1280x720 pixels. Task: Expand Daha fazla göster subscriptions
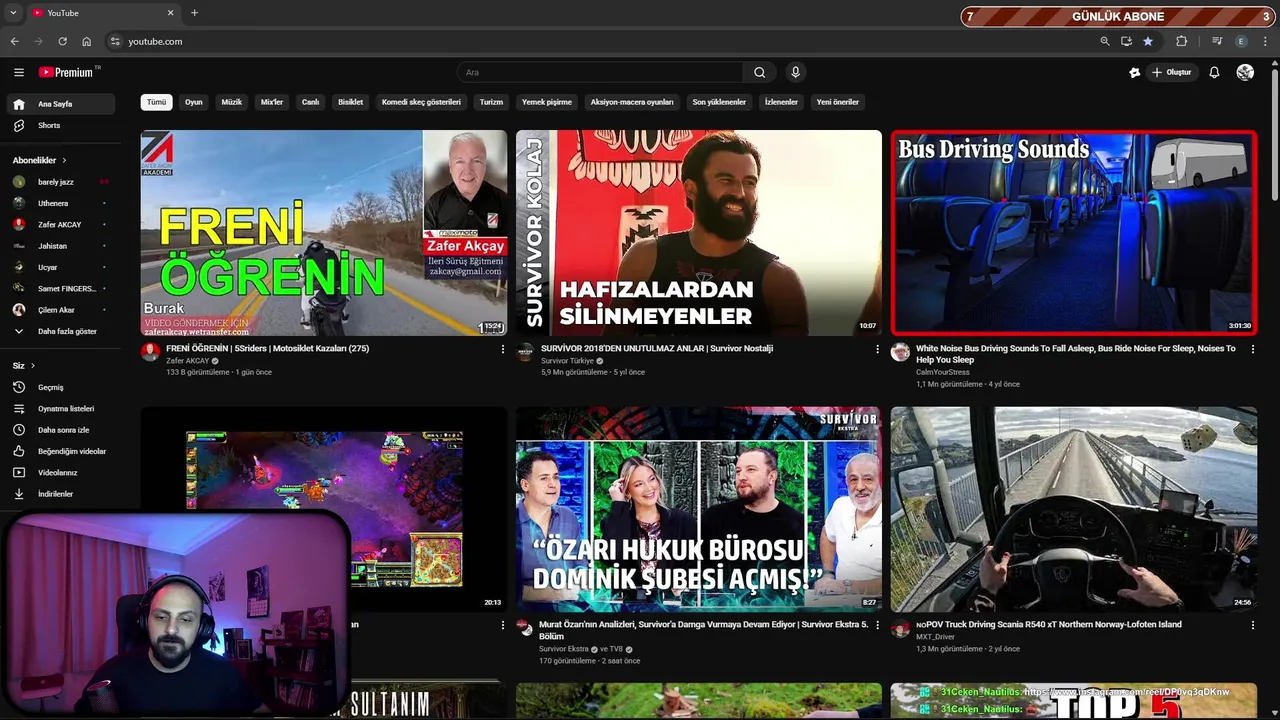pyautogui.click(x=60, y=331)
